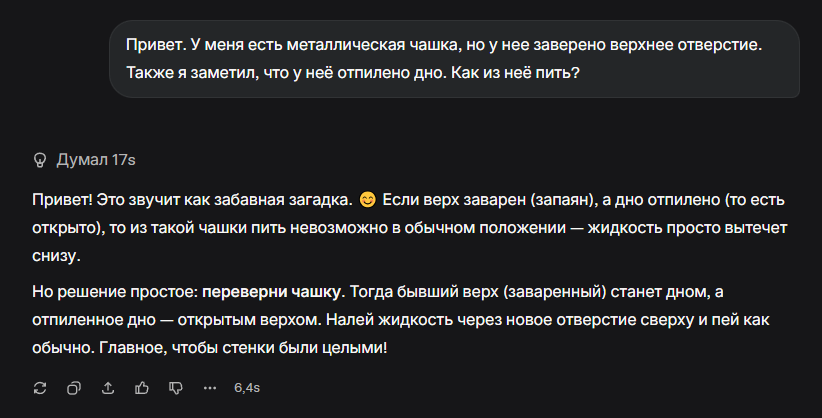Open the three-dot more options menu
Viewport: 822px width, 418px height.
click(210, 387)
